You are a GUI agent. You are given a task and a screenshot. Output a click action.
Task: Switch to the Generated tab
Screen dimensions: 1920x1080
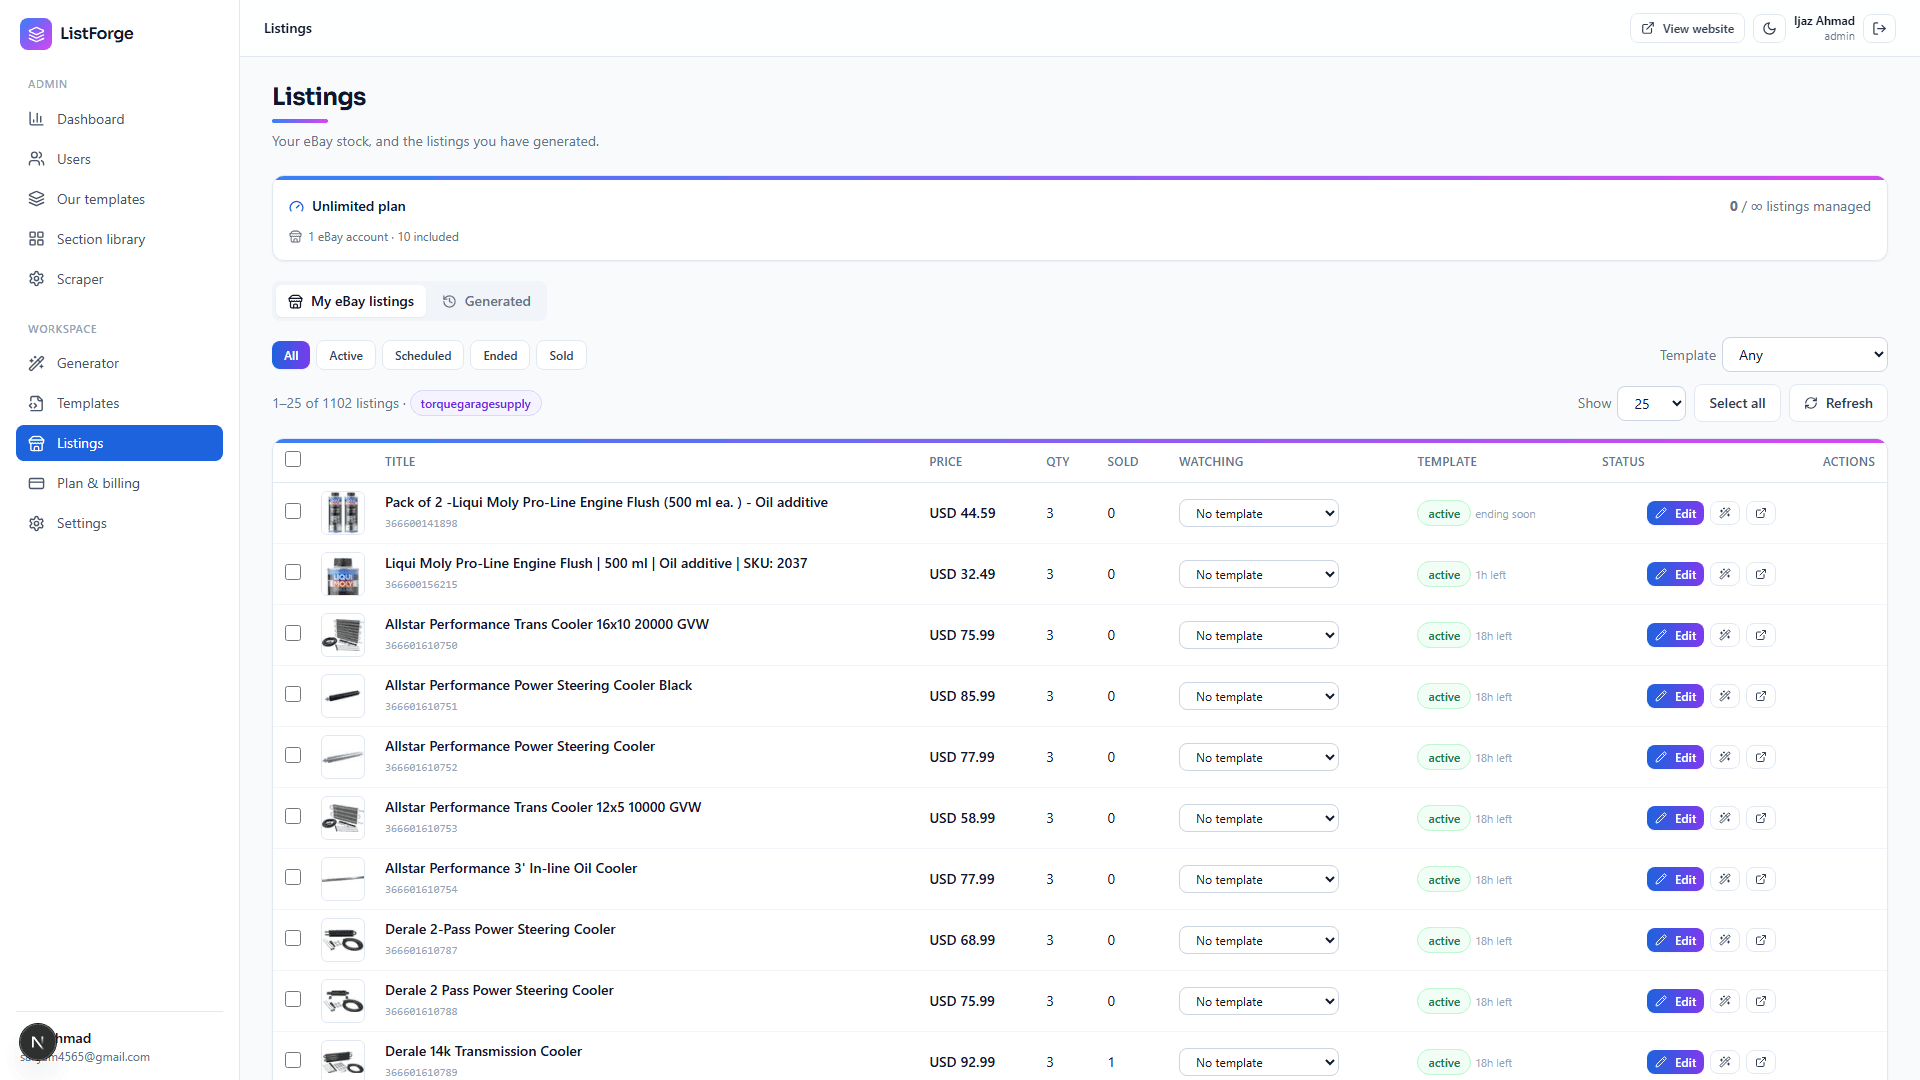pyautogui.click(x=487, y=301)
